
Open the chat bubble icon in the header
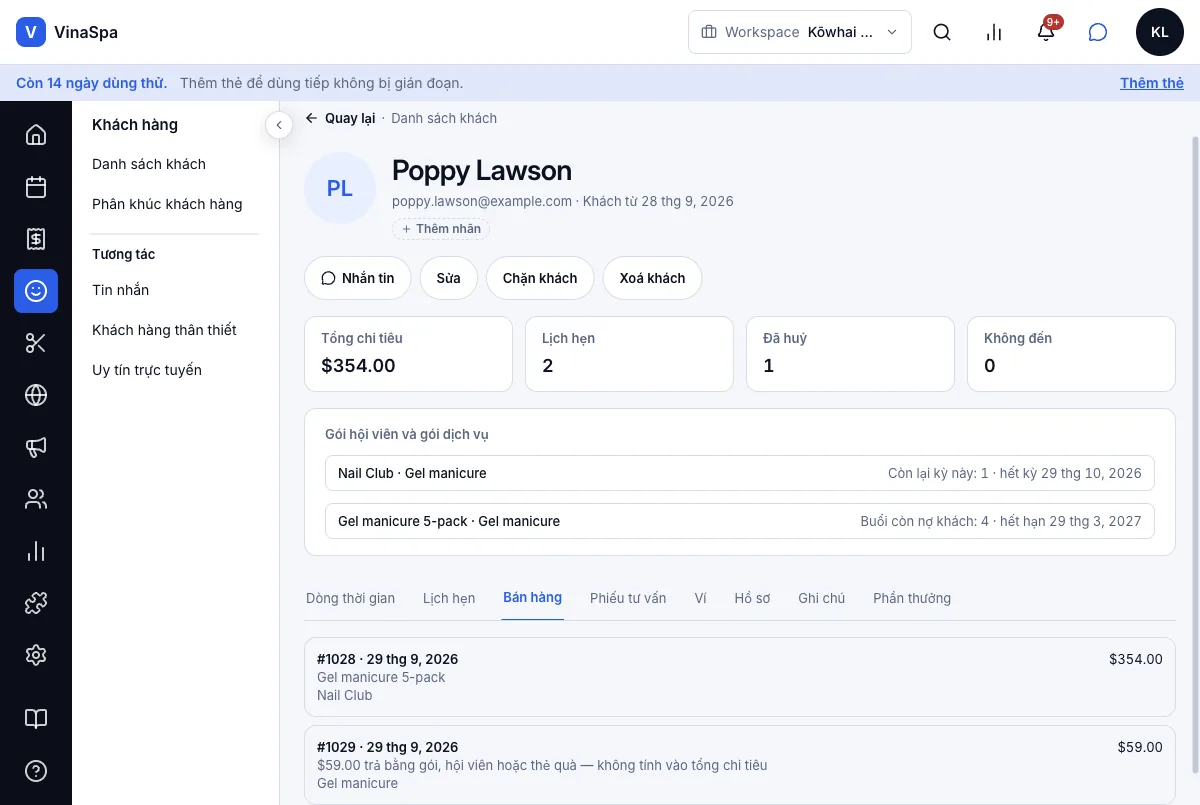coord(1098,32)
